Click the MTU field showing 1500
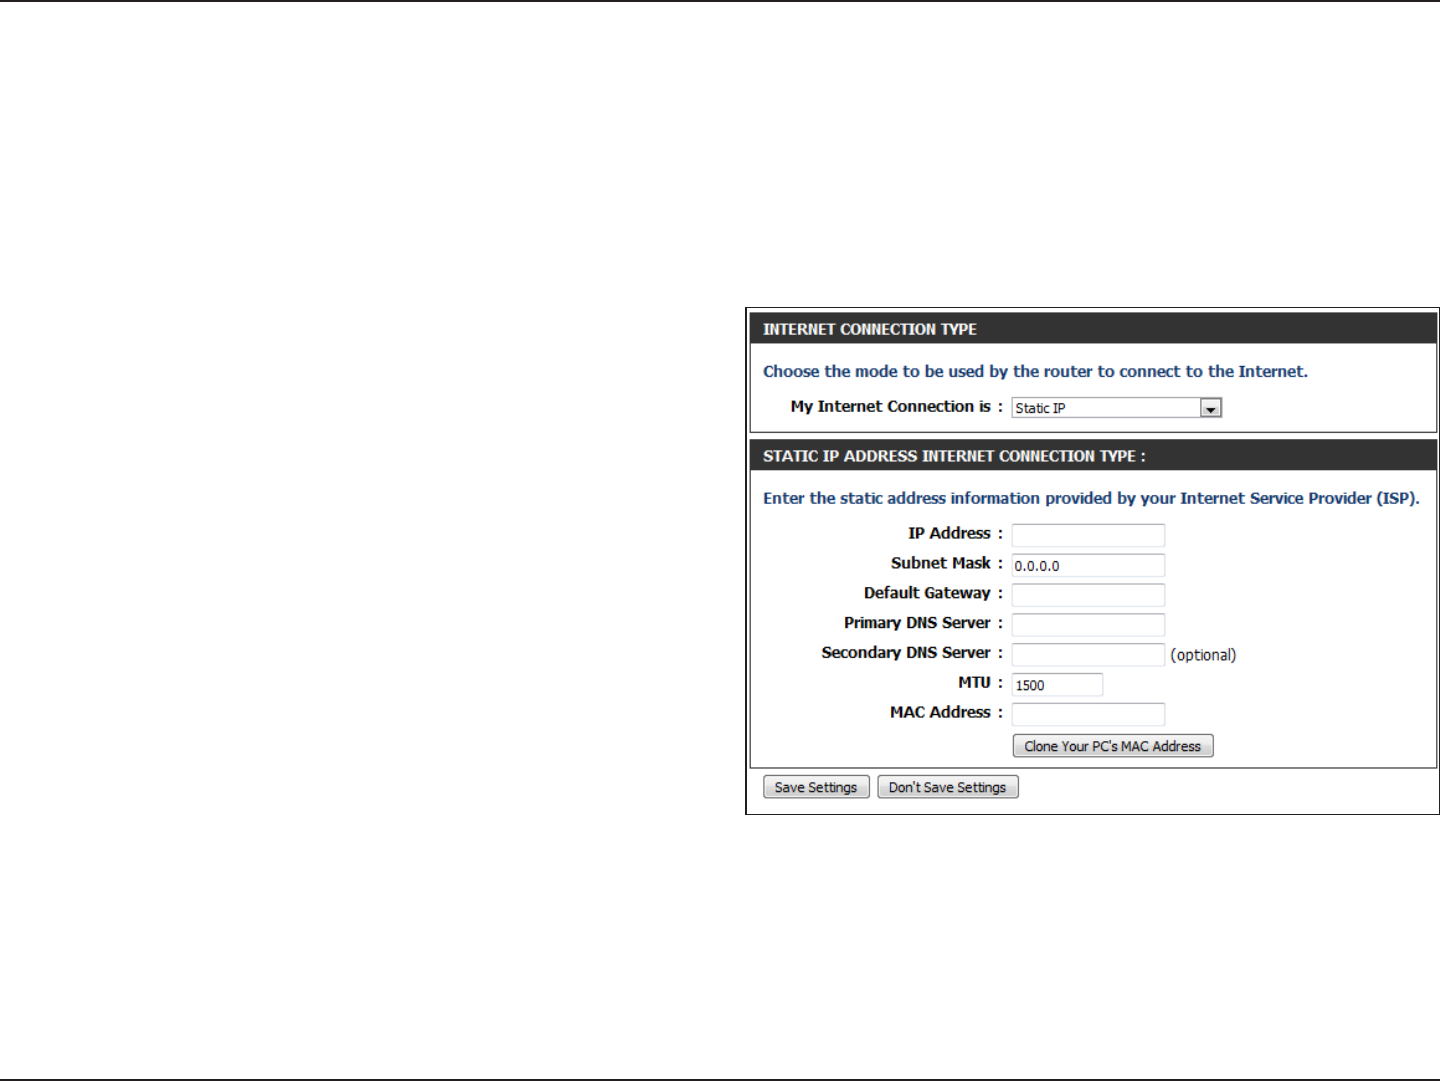1440x1081 pixels. click(x=1057, y=685)
